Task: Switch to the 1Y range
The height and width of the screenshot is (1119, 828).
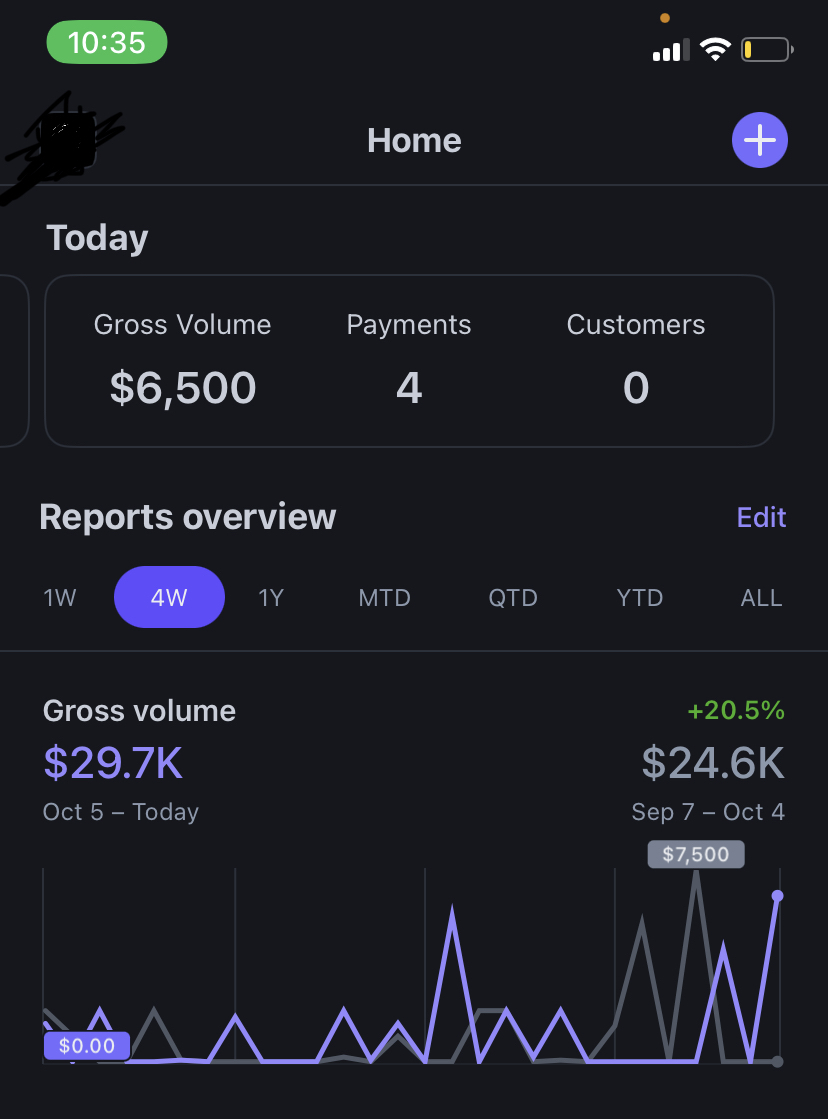Action: (271, 597)
